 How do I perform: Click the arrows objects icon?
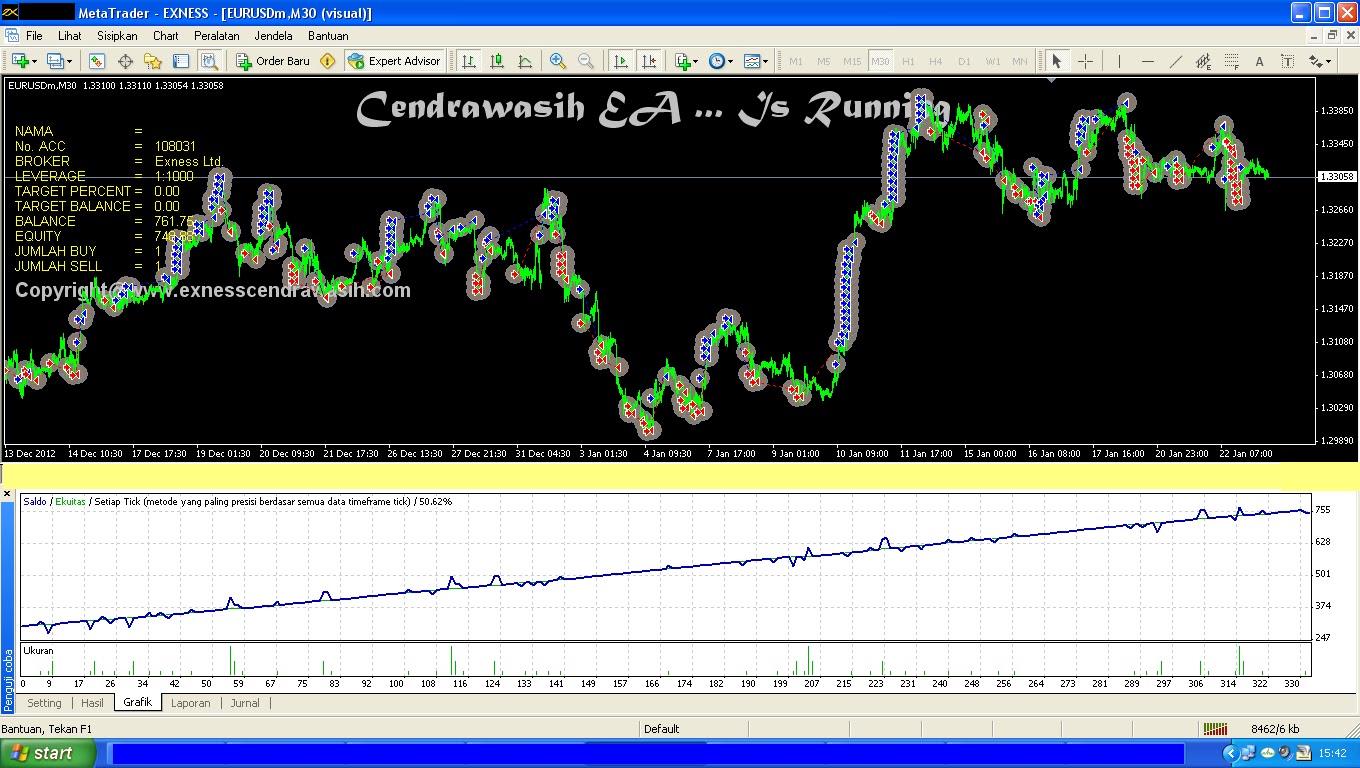(1315, 61)
